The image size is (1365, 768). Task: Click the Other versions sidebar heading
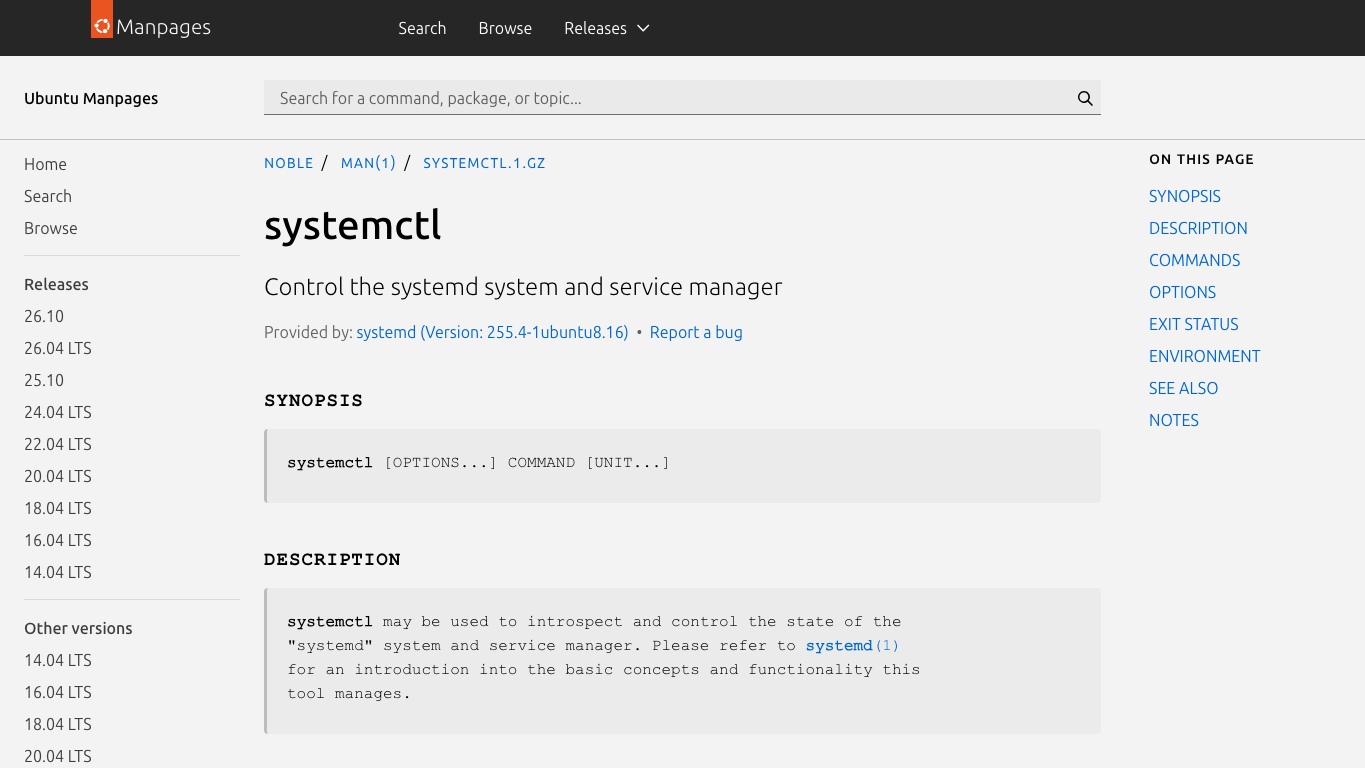click(78, 628)
